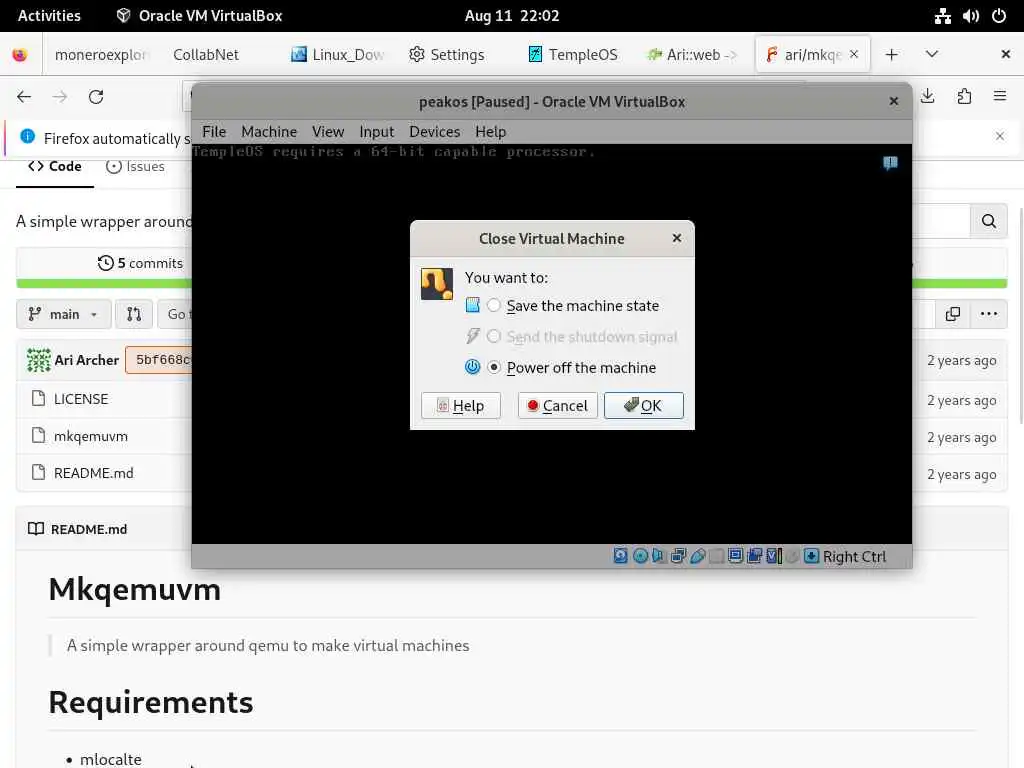Open the repository Code tab
Image resolution: width=1024 pixels, height=768 pixels.
click(55, 167)
